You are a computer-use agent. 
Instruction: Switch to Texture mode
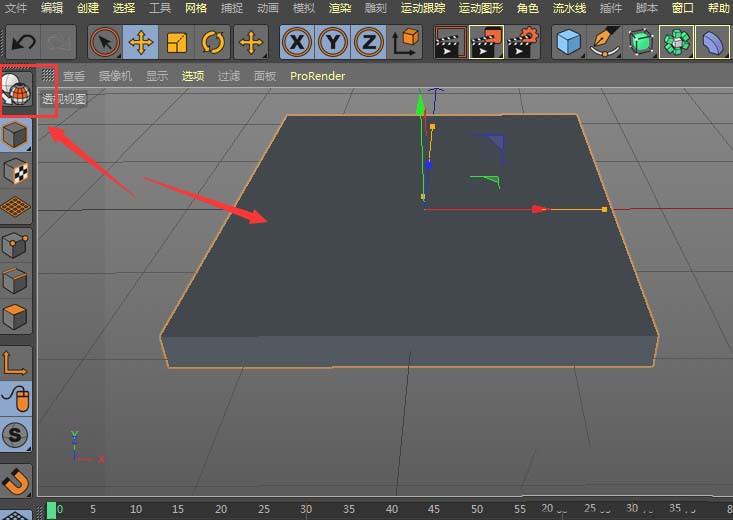(15, 171)
